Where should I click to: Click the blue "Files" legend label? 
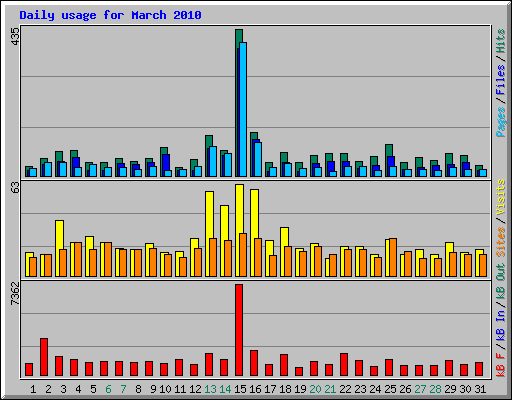tap(501, 80)
